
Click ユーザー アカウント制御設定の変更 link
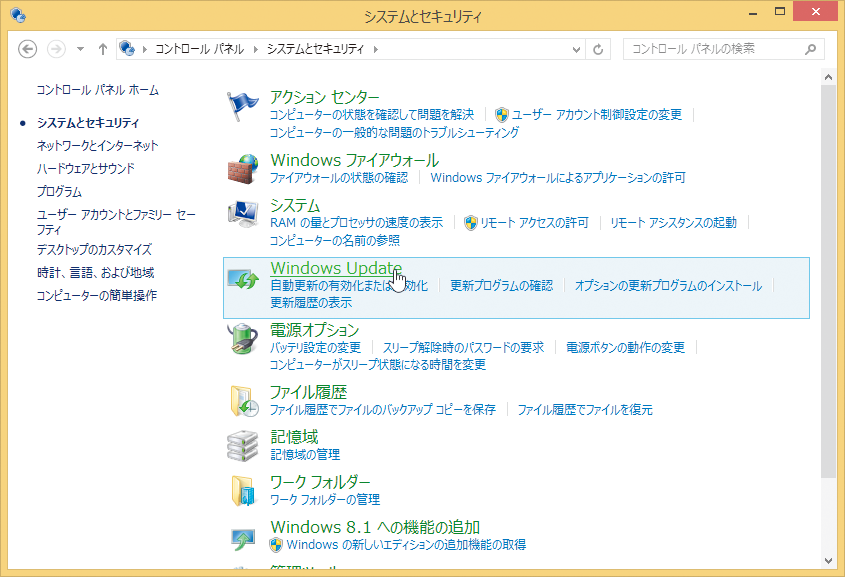coord(597,115)
